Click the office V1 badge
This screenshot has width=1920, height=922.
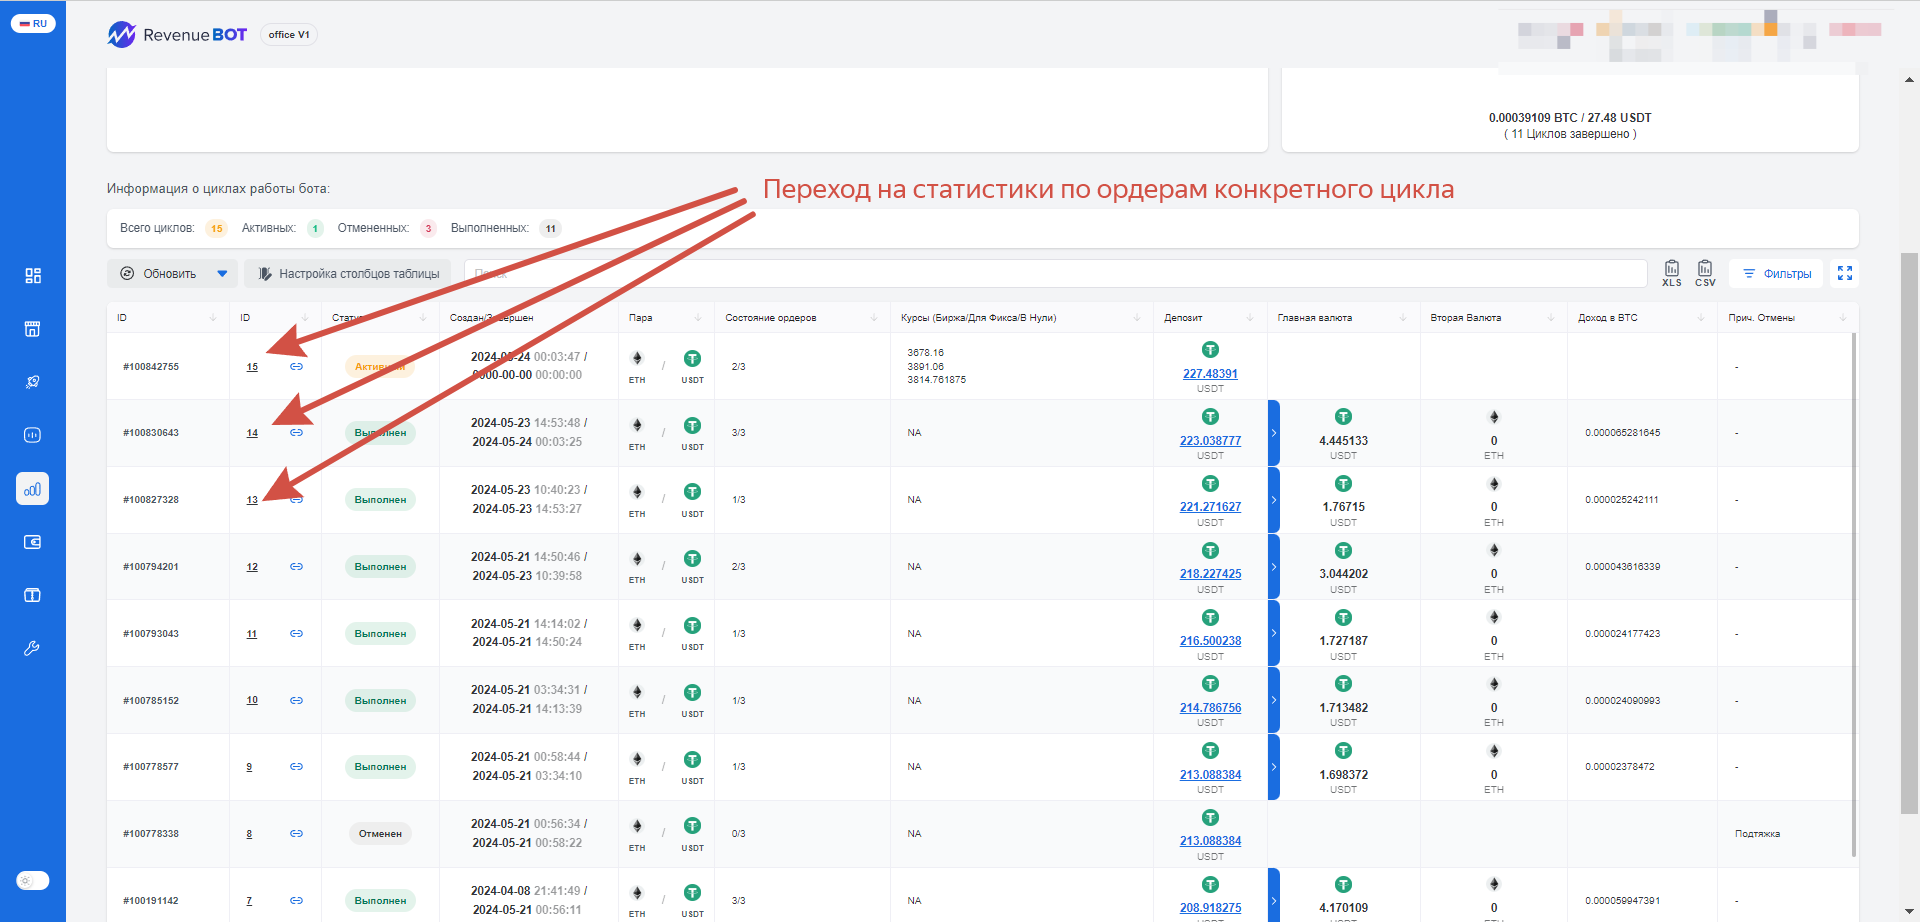[x=289, y=35]
